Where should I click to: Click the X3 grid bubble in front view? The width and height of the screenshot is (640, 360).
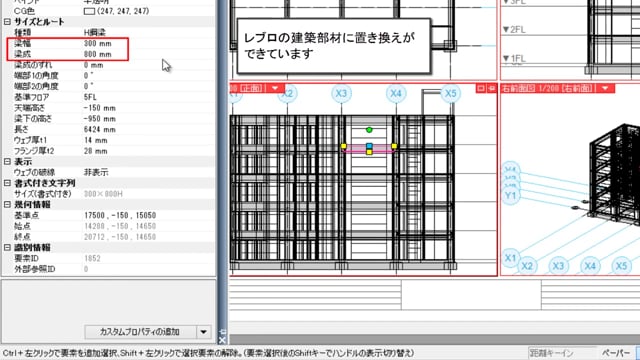(x=341, y=93)
